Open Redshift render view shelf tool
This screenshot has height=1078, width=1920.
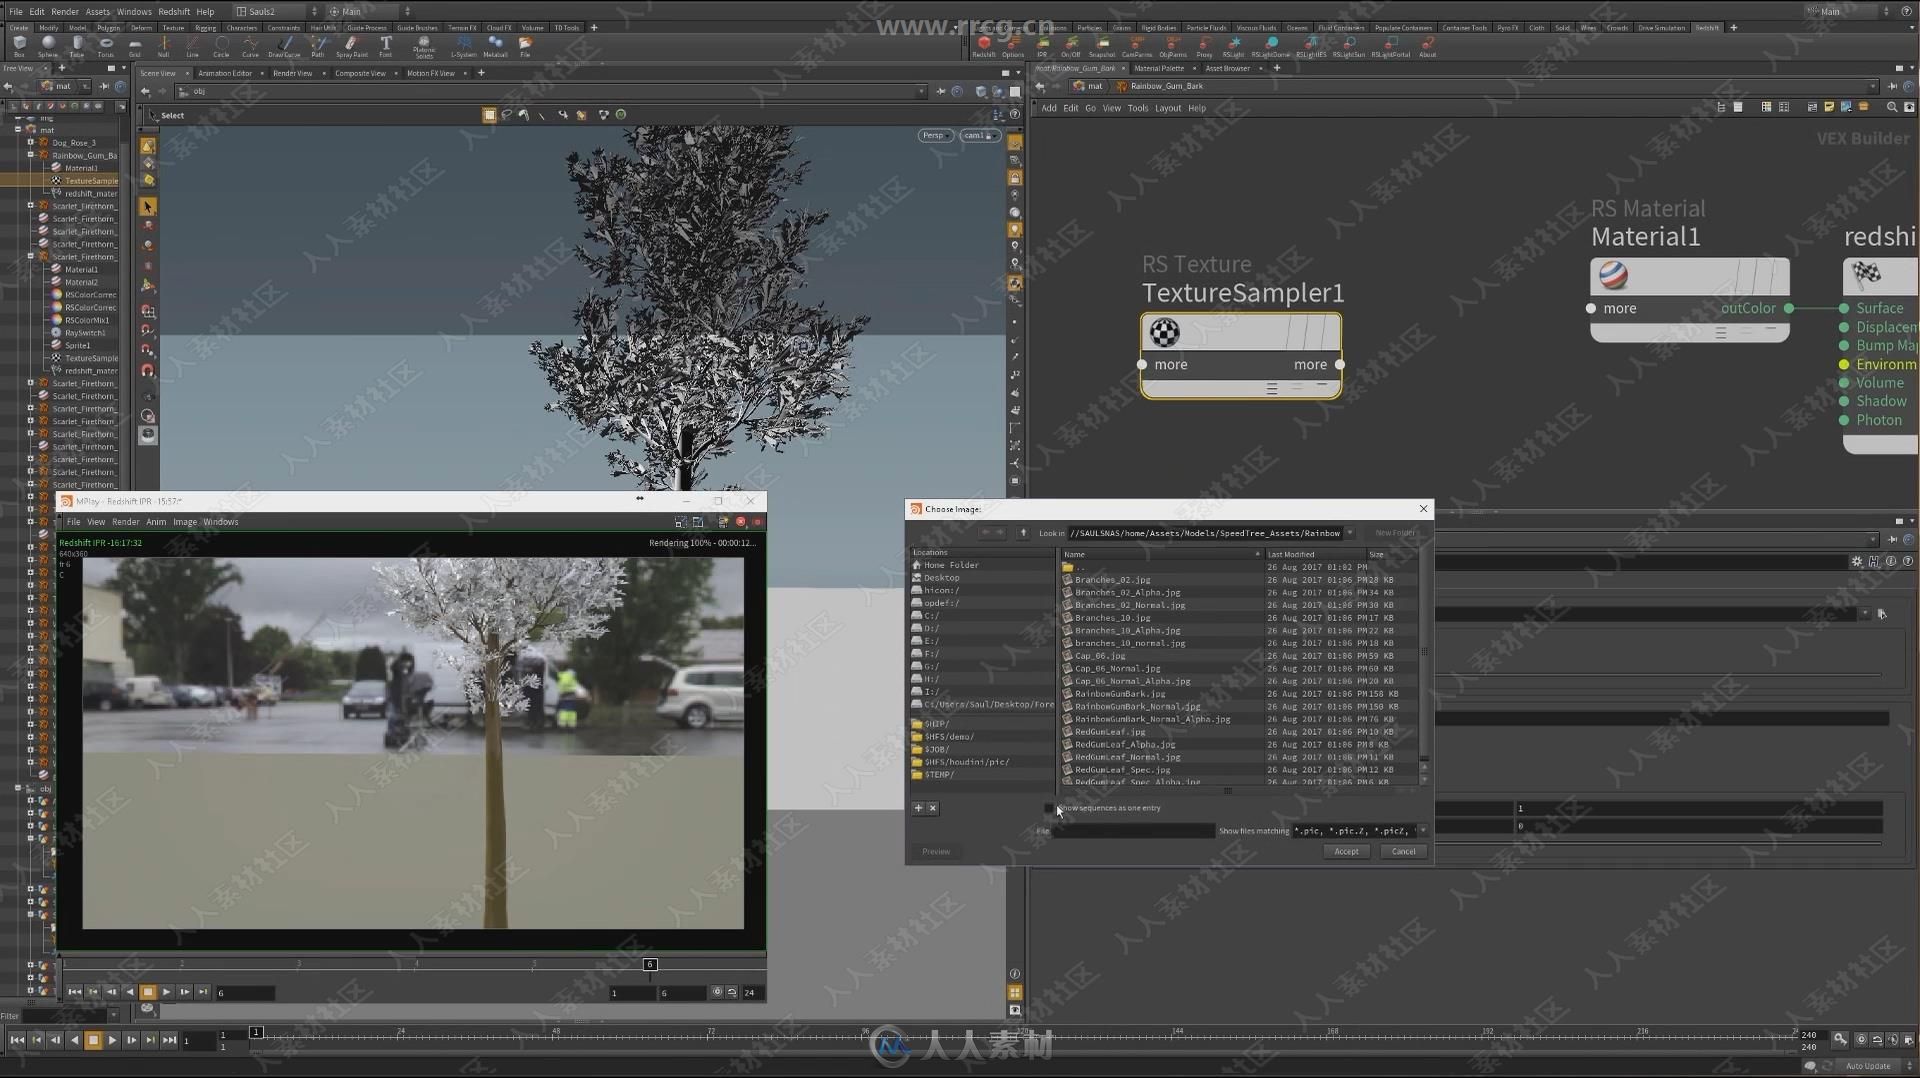point(984,46)
